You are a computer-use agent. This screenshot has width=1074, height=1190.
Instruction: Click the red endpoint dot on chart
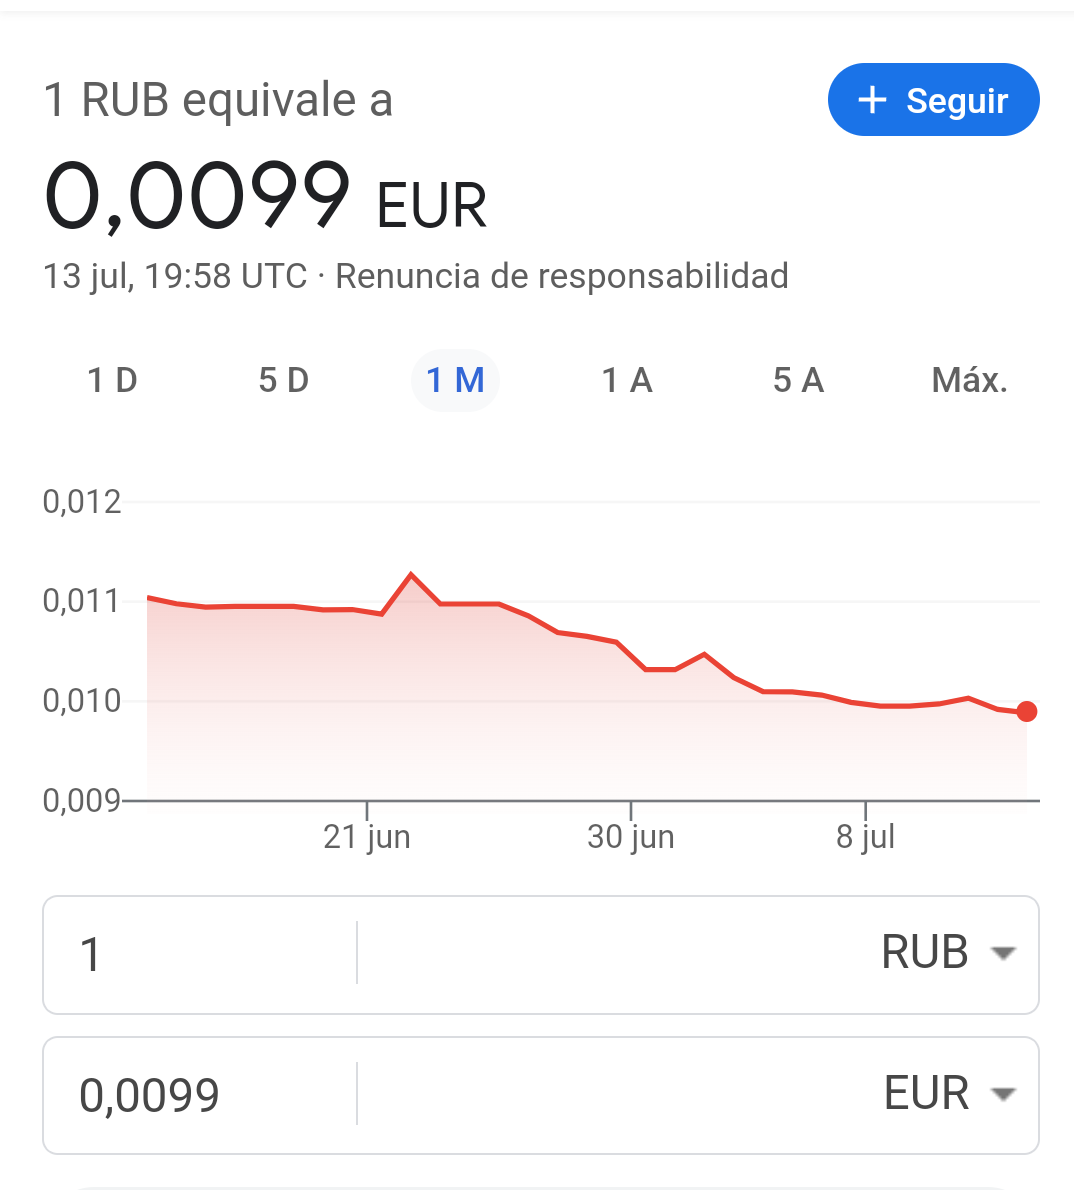coord(1027,712)
